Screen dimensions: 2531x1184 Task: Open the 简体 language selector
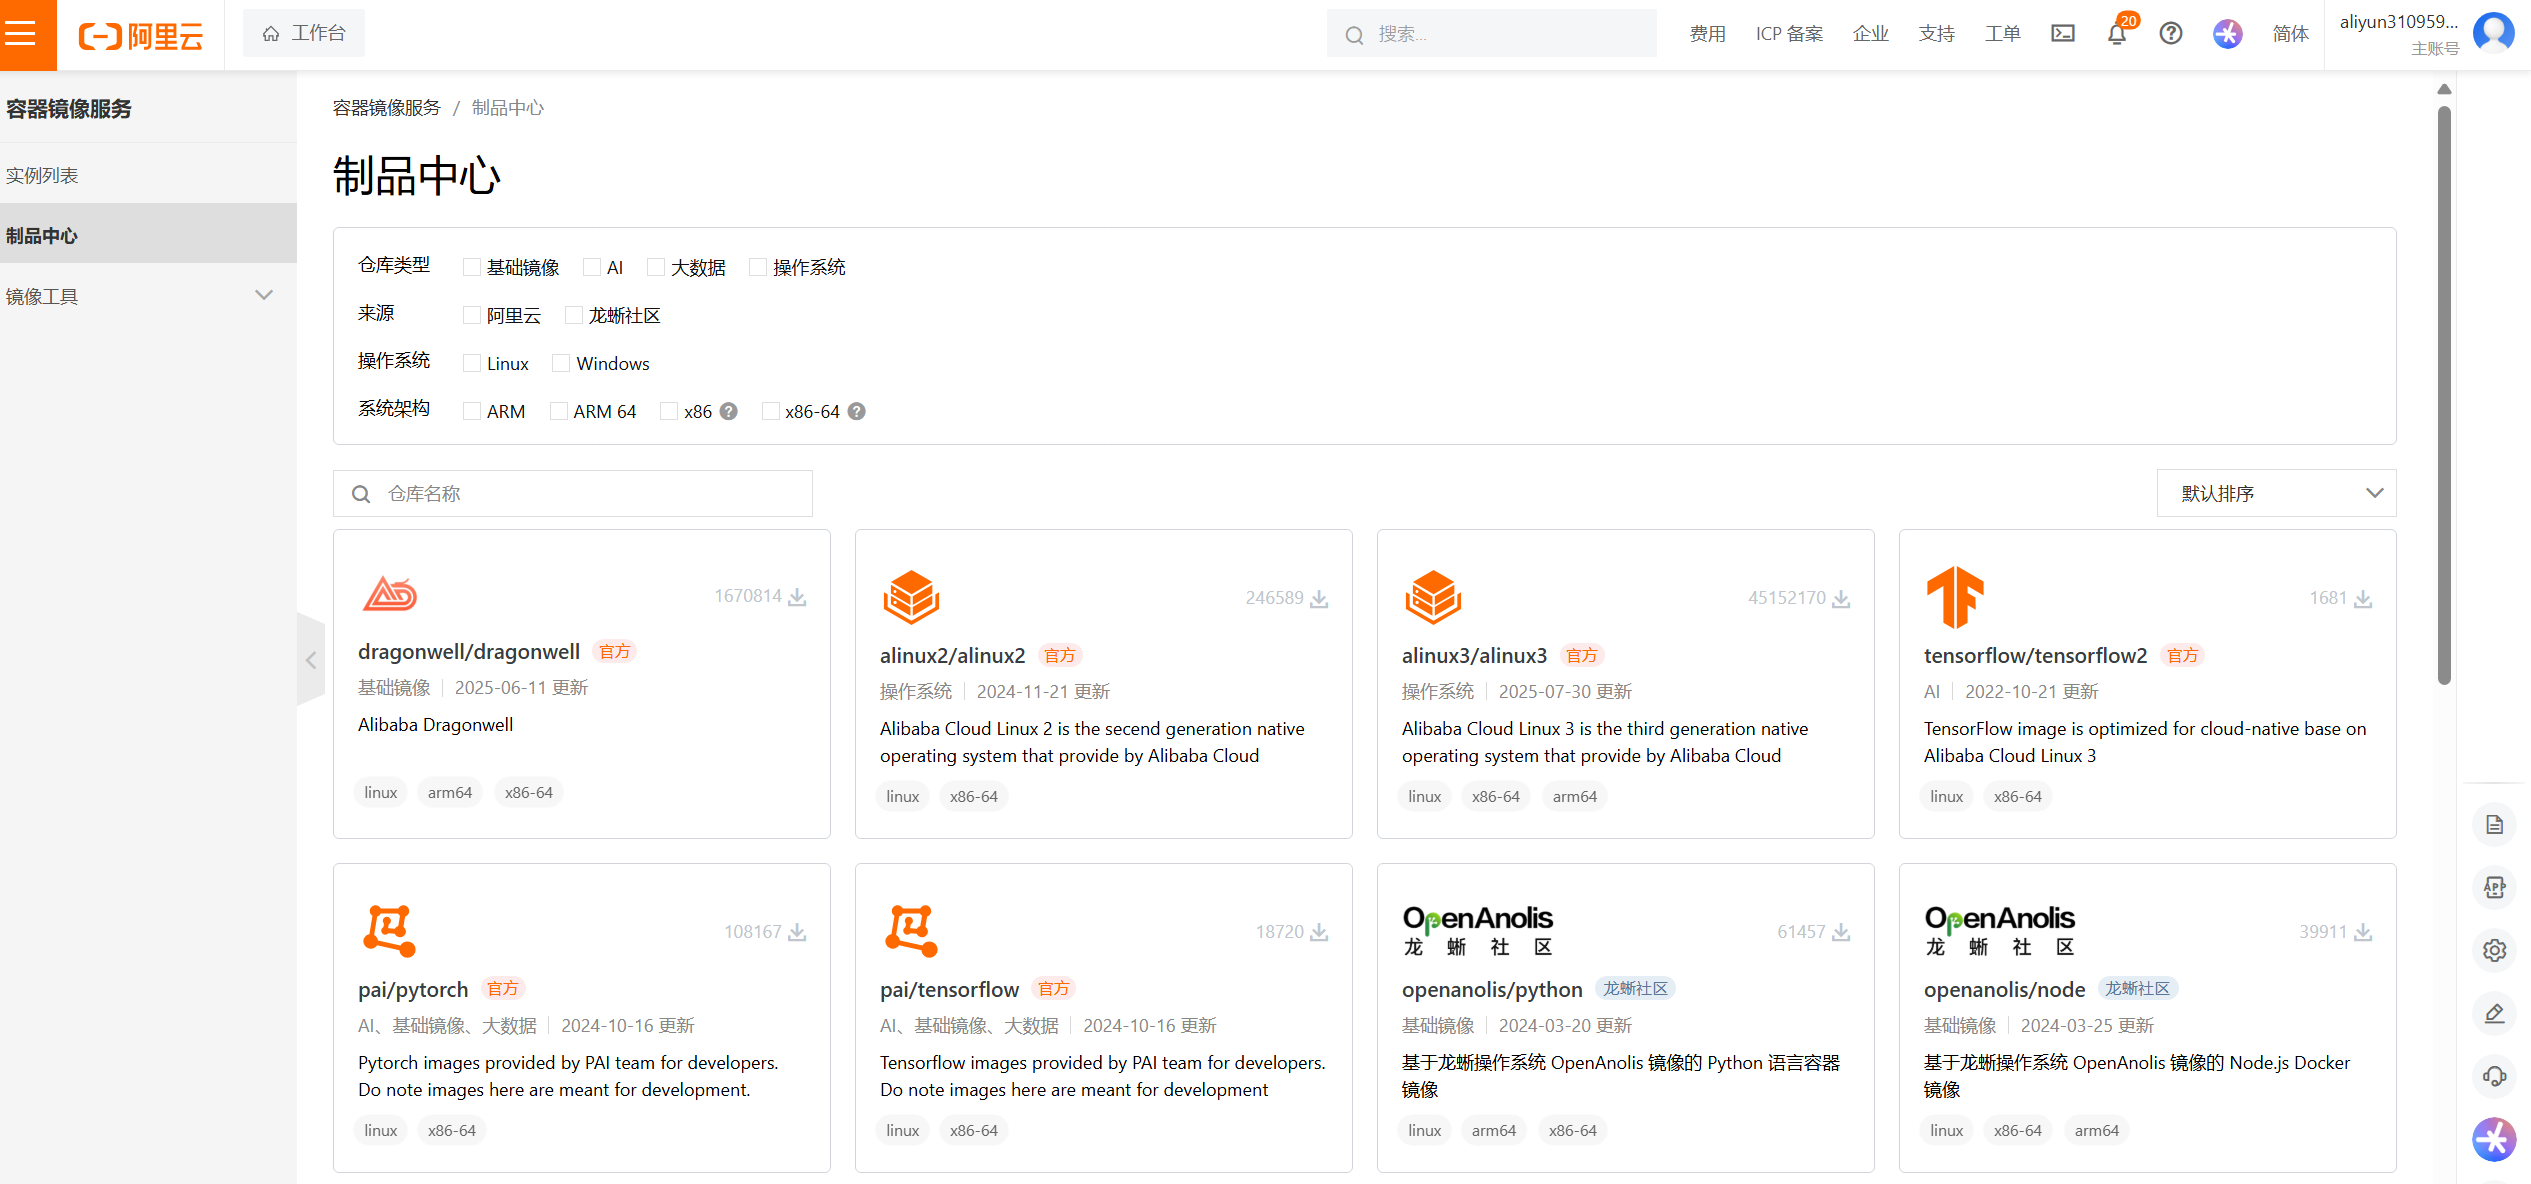[2290, 34]
